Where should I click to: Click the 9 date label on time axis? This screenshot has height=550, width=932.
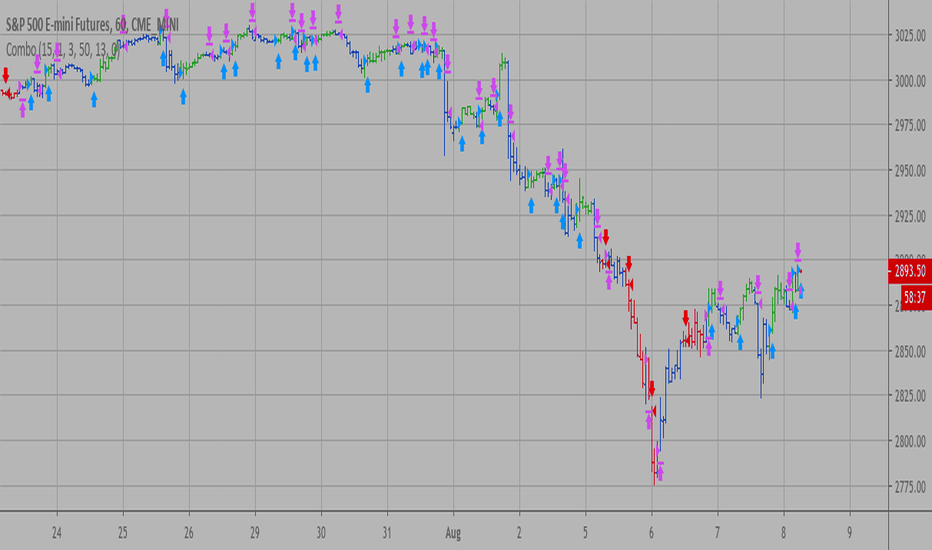point(849,533)
